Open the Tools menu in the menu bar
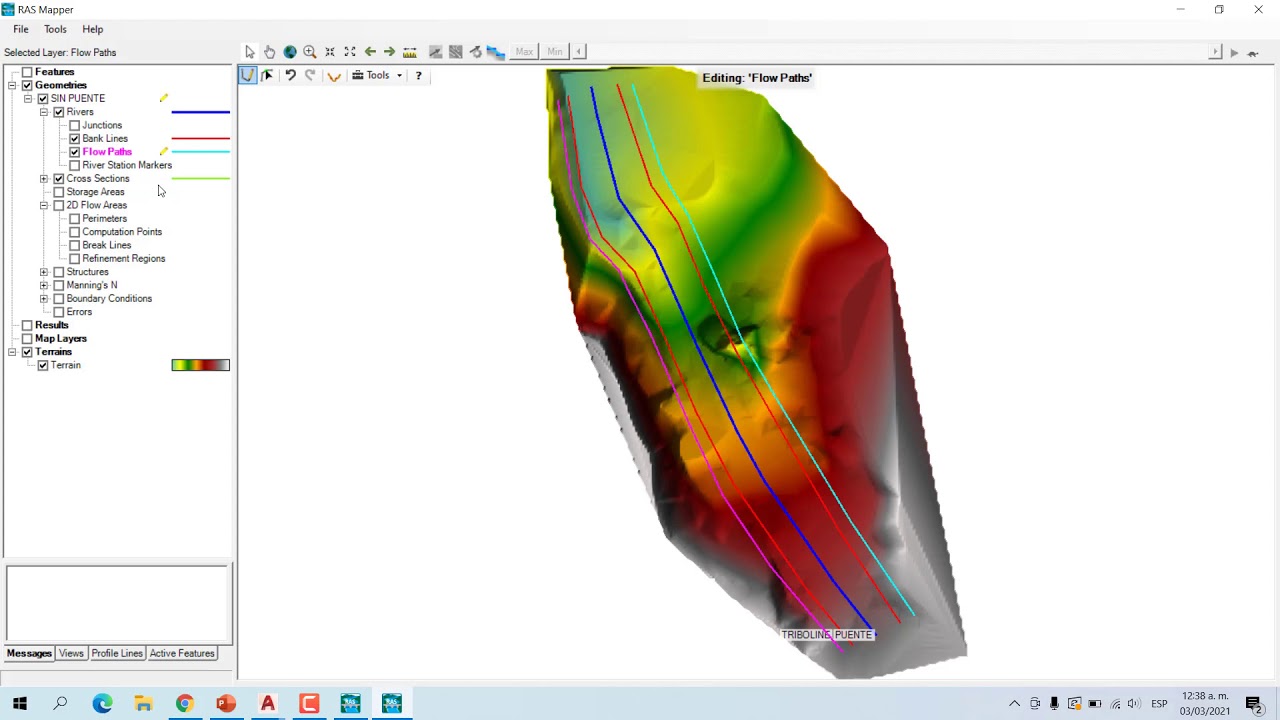Image resolution: width=1280 pixels, height=720 pixels. 55,29
